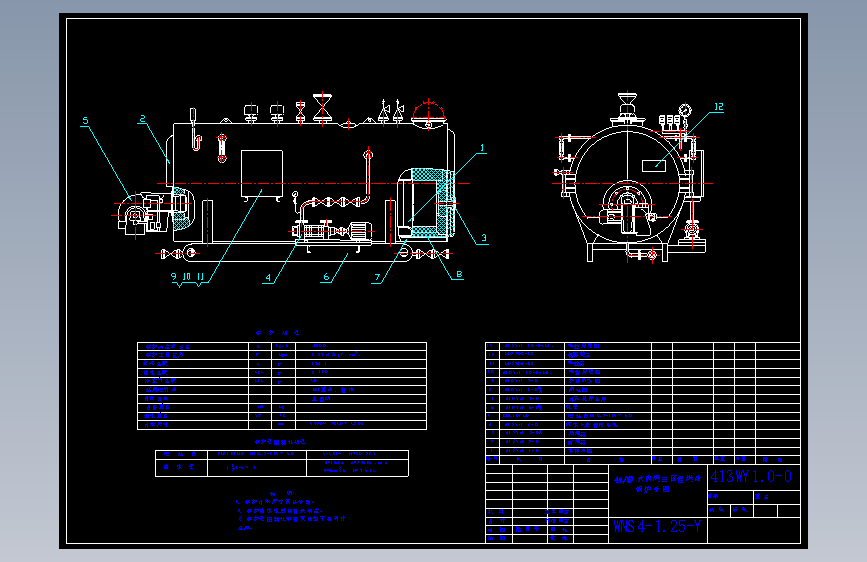Image resolution: width=867 pixels, height=562 pixels.
Task: Click the red semicircle manhole atop the boiler
Action: click(x=429, y=111)
